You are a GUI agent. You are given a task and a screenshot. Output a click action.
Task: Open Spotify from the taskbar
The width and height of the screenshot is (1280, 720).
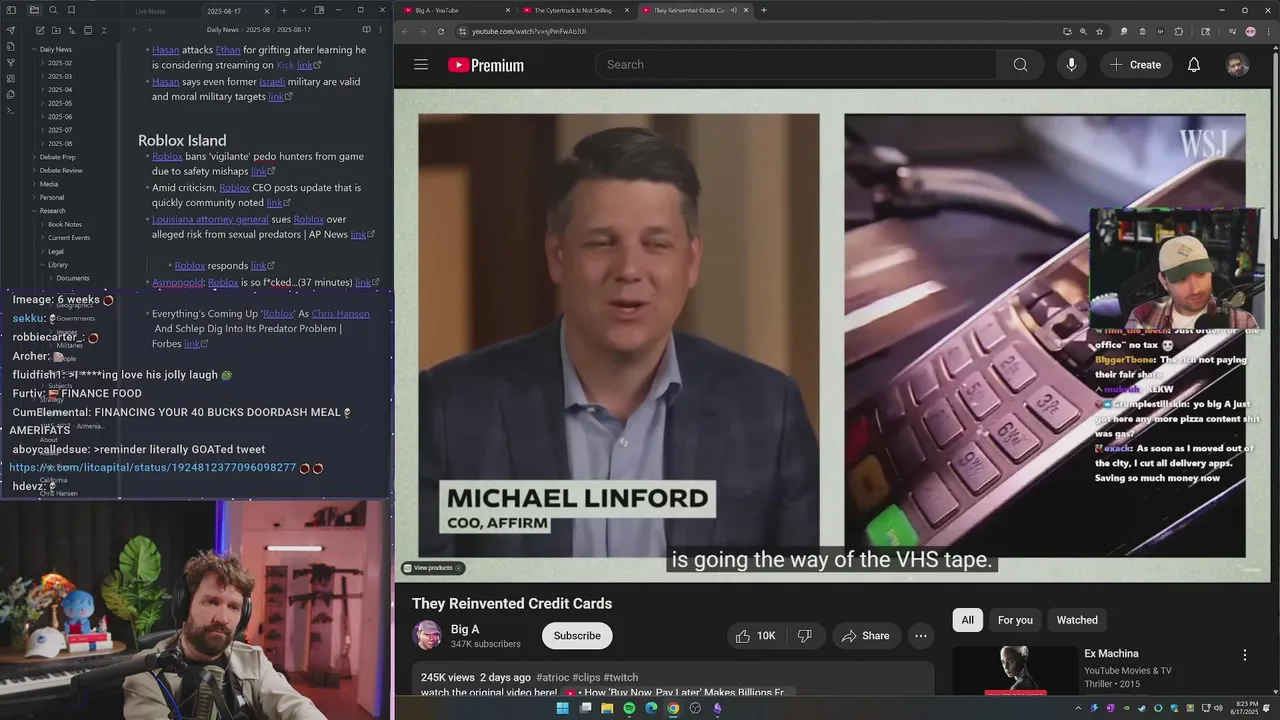point(629,708)
